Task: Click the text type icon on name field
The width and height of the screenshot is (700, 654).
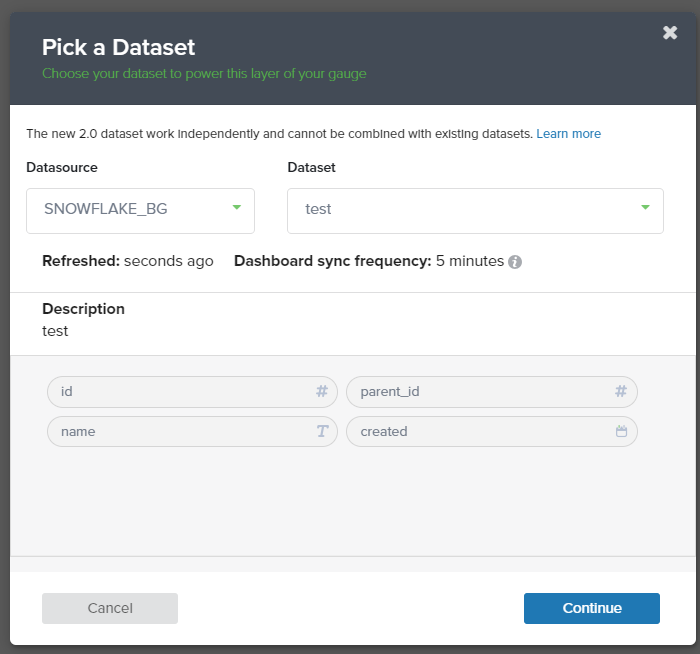Action: click(322, 431)
